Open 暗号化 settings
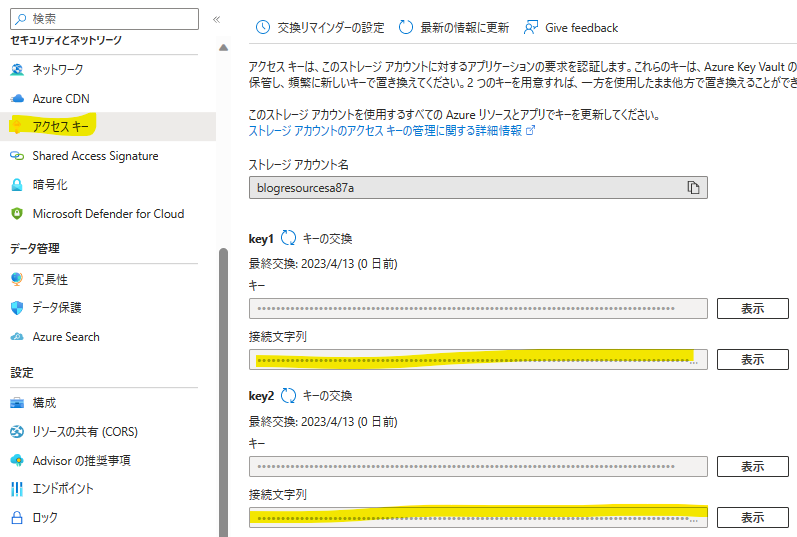This screenshot has width=797, height=537. click(50, 185)
